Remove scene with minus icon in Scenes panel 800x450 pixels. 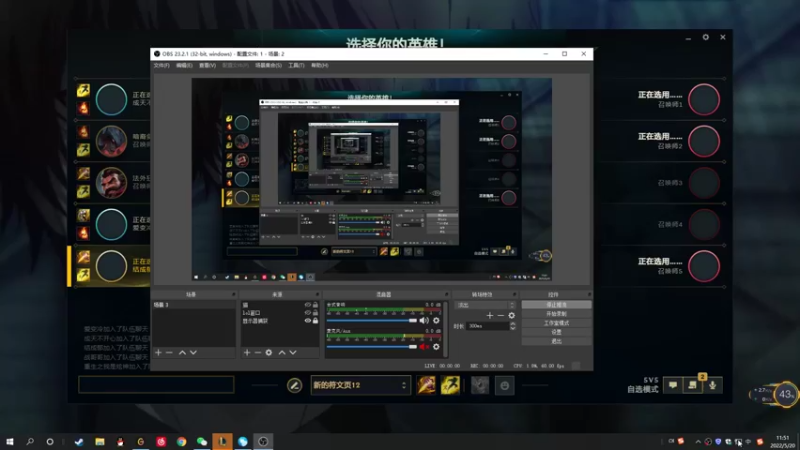click(x=169, y=353)
